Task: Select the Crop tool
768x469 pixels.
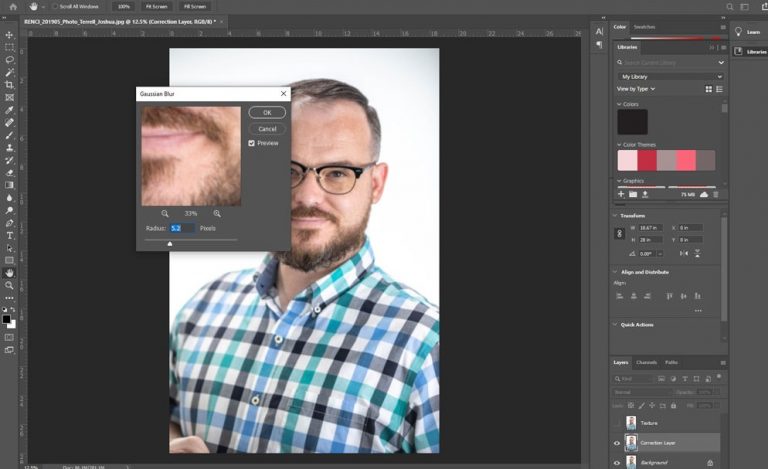Action: [x=9, y=85]
